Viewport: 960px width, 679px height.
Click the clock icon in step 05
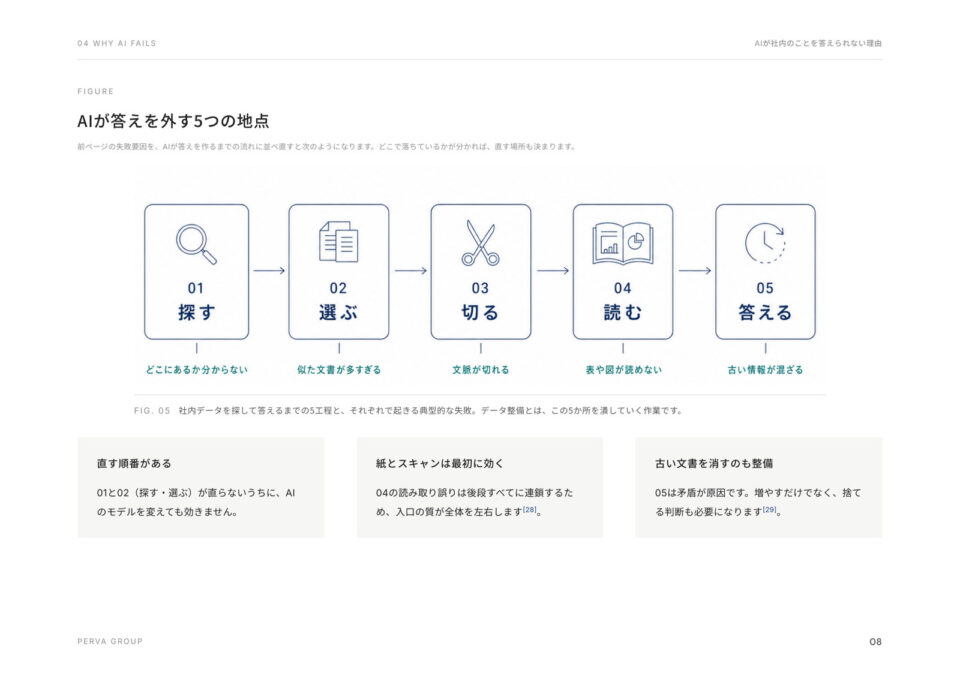[765, 242]
